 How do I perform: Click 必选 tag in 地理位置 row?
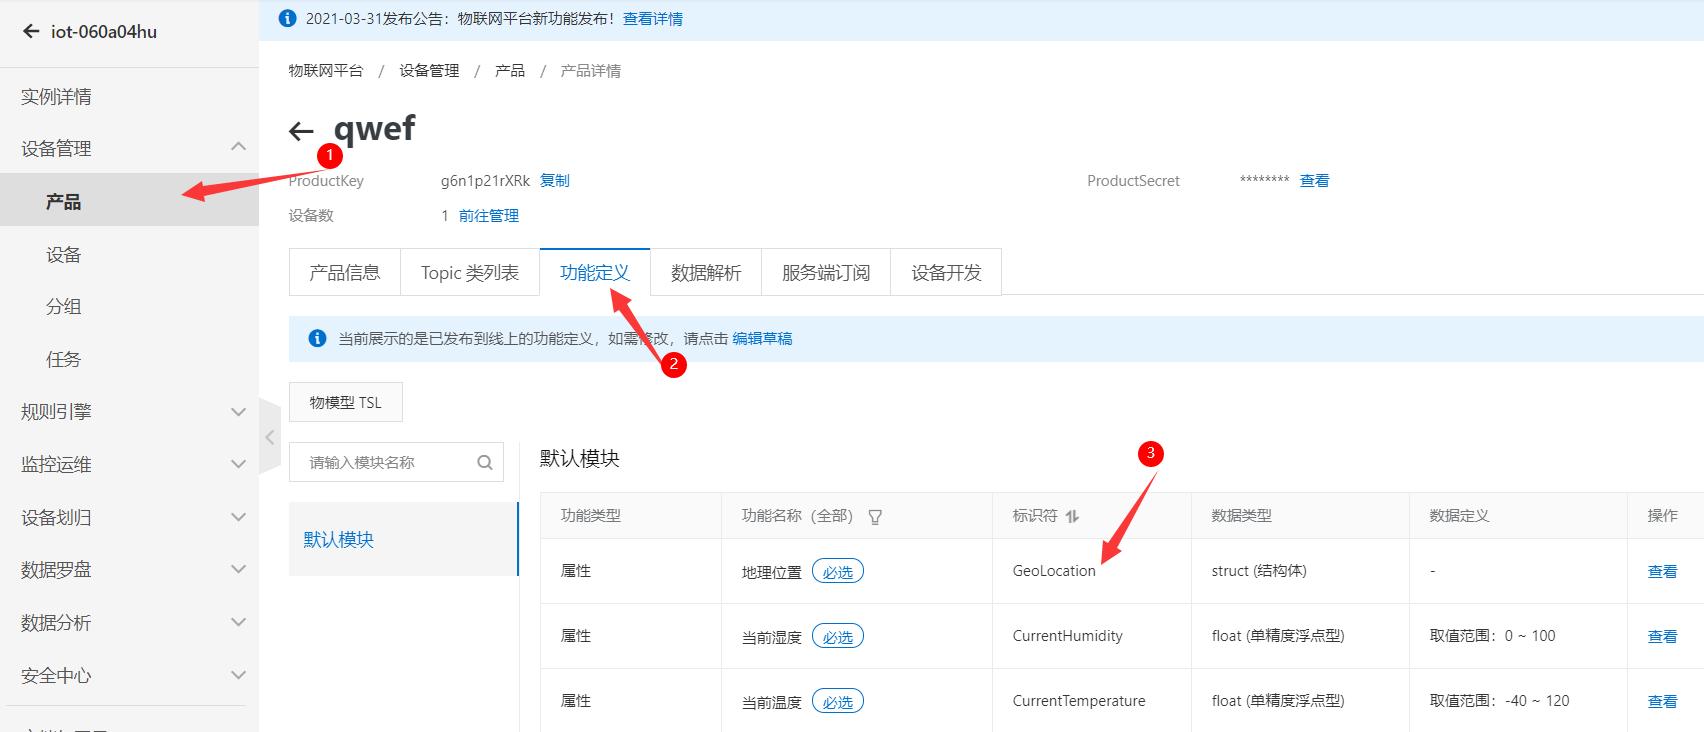838,571
